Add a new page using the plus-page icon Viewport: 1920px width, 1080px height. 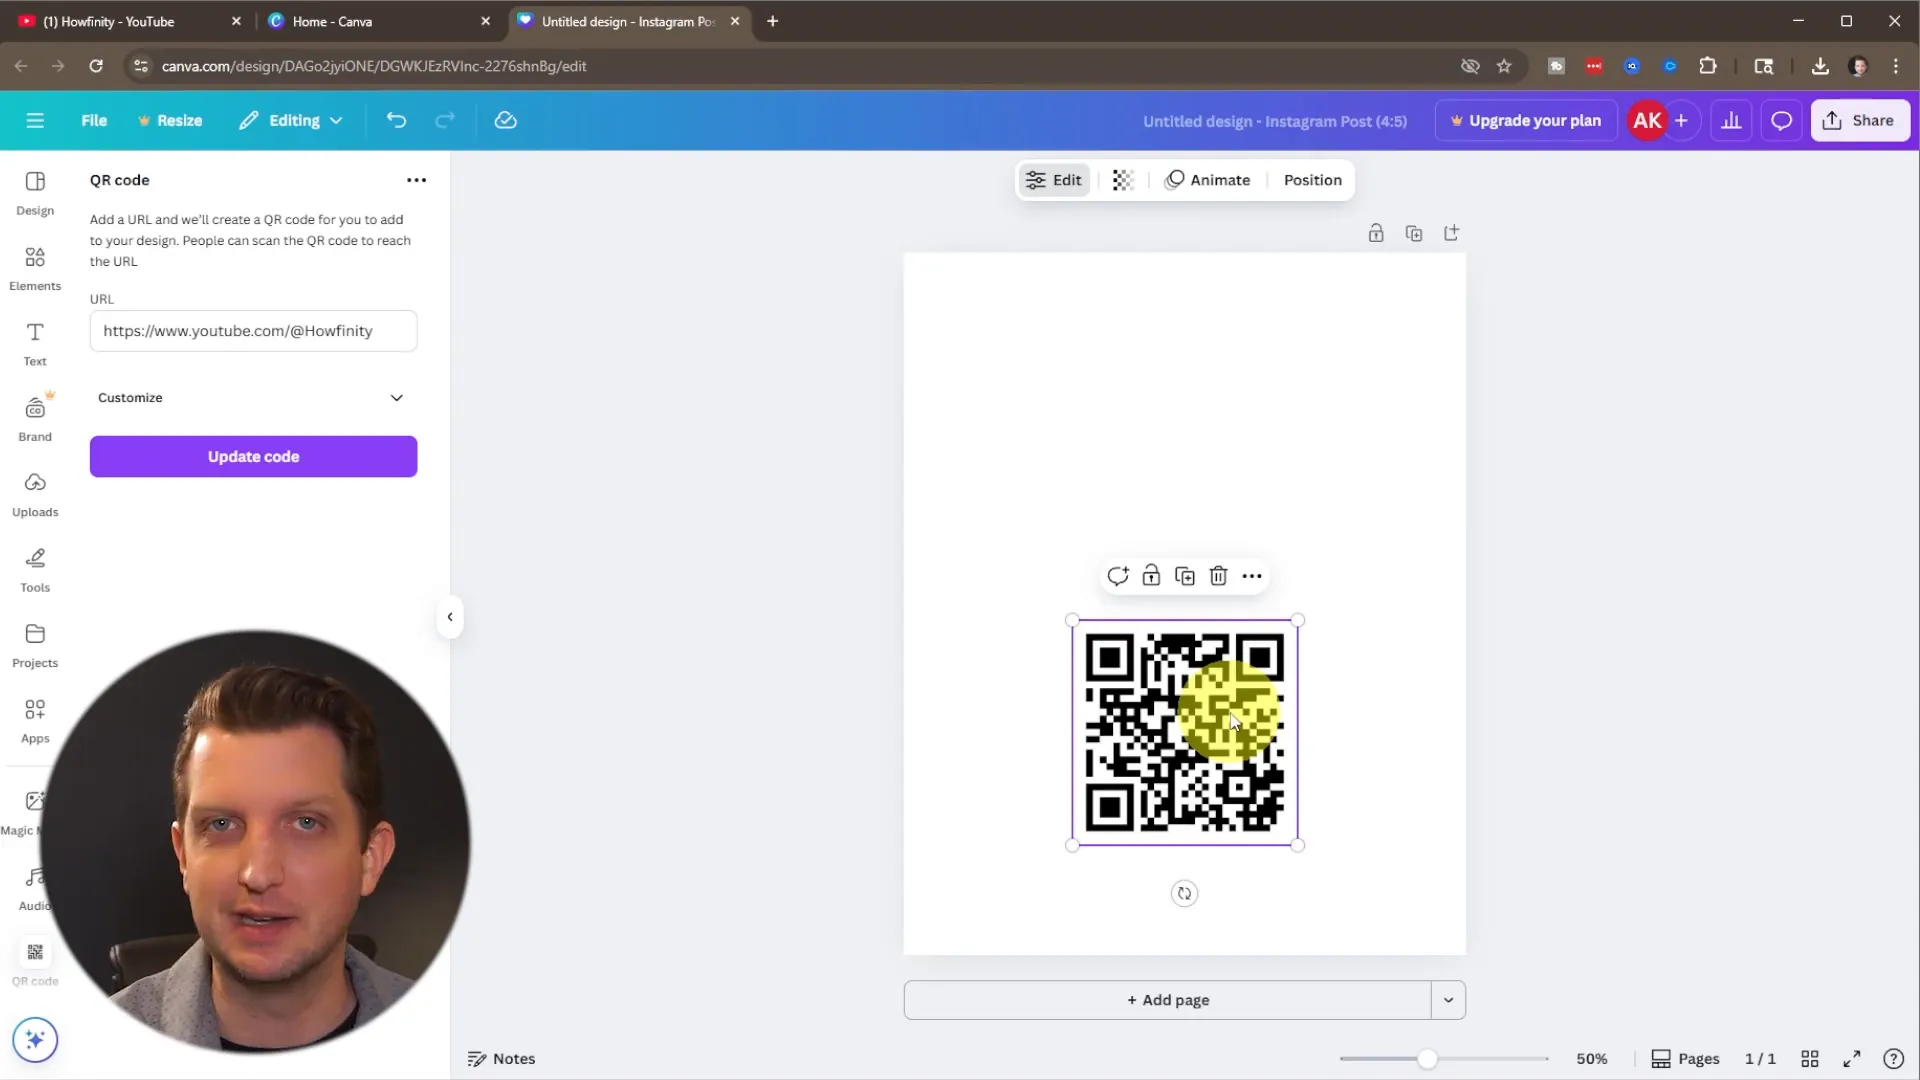point(1452,233)
